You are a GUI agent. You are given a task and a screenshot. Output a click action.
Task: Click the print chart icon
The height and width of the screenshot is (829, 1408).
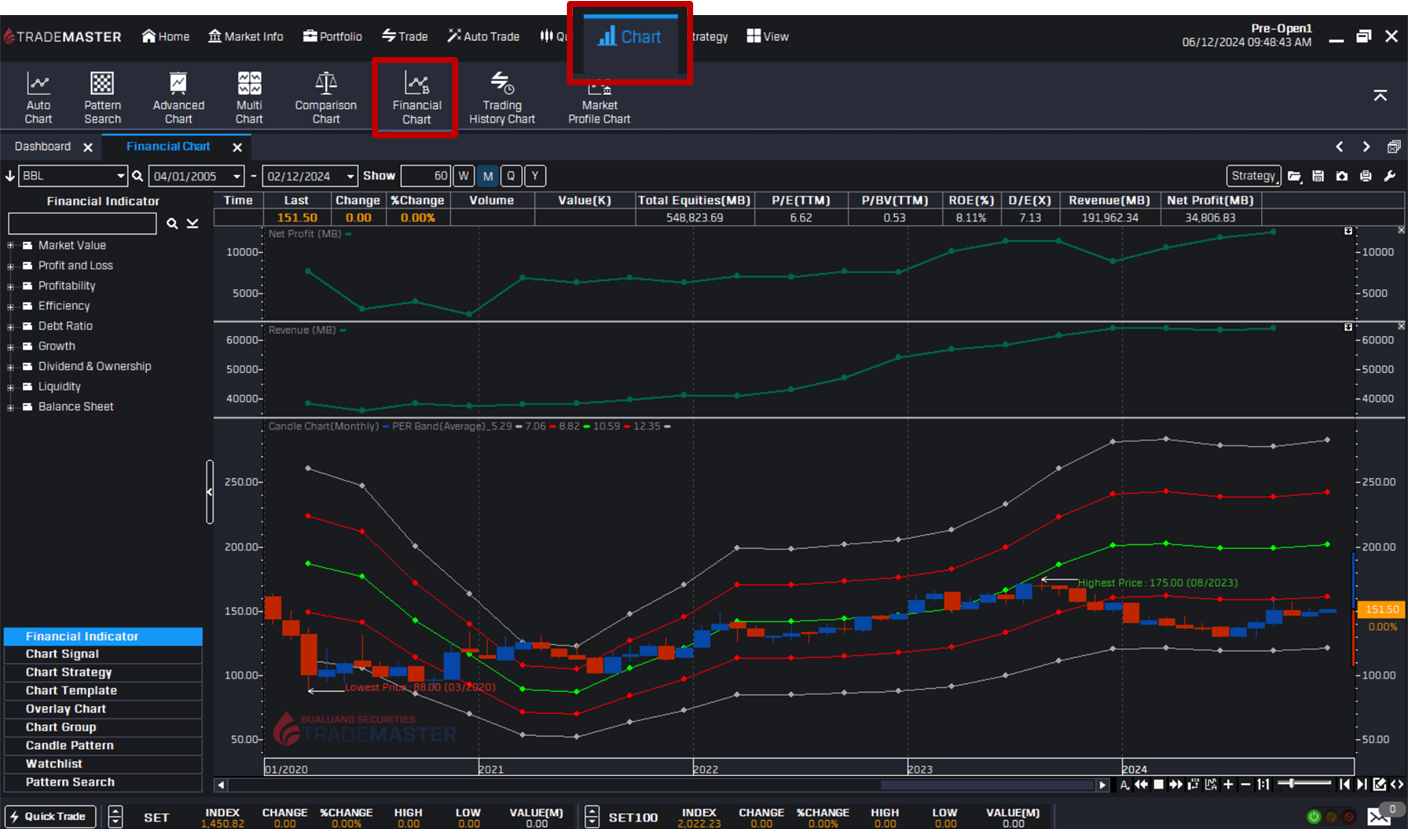[1366, 176]
